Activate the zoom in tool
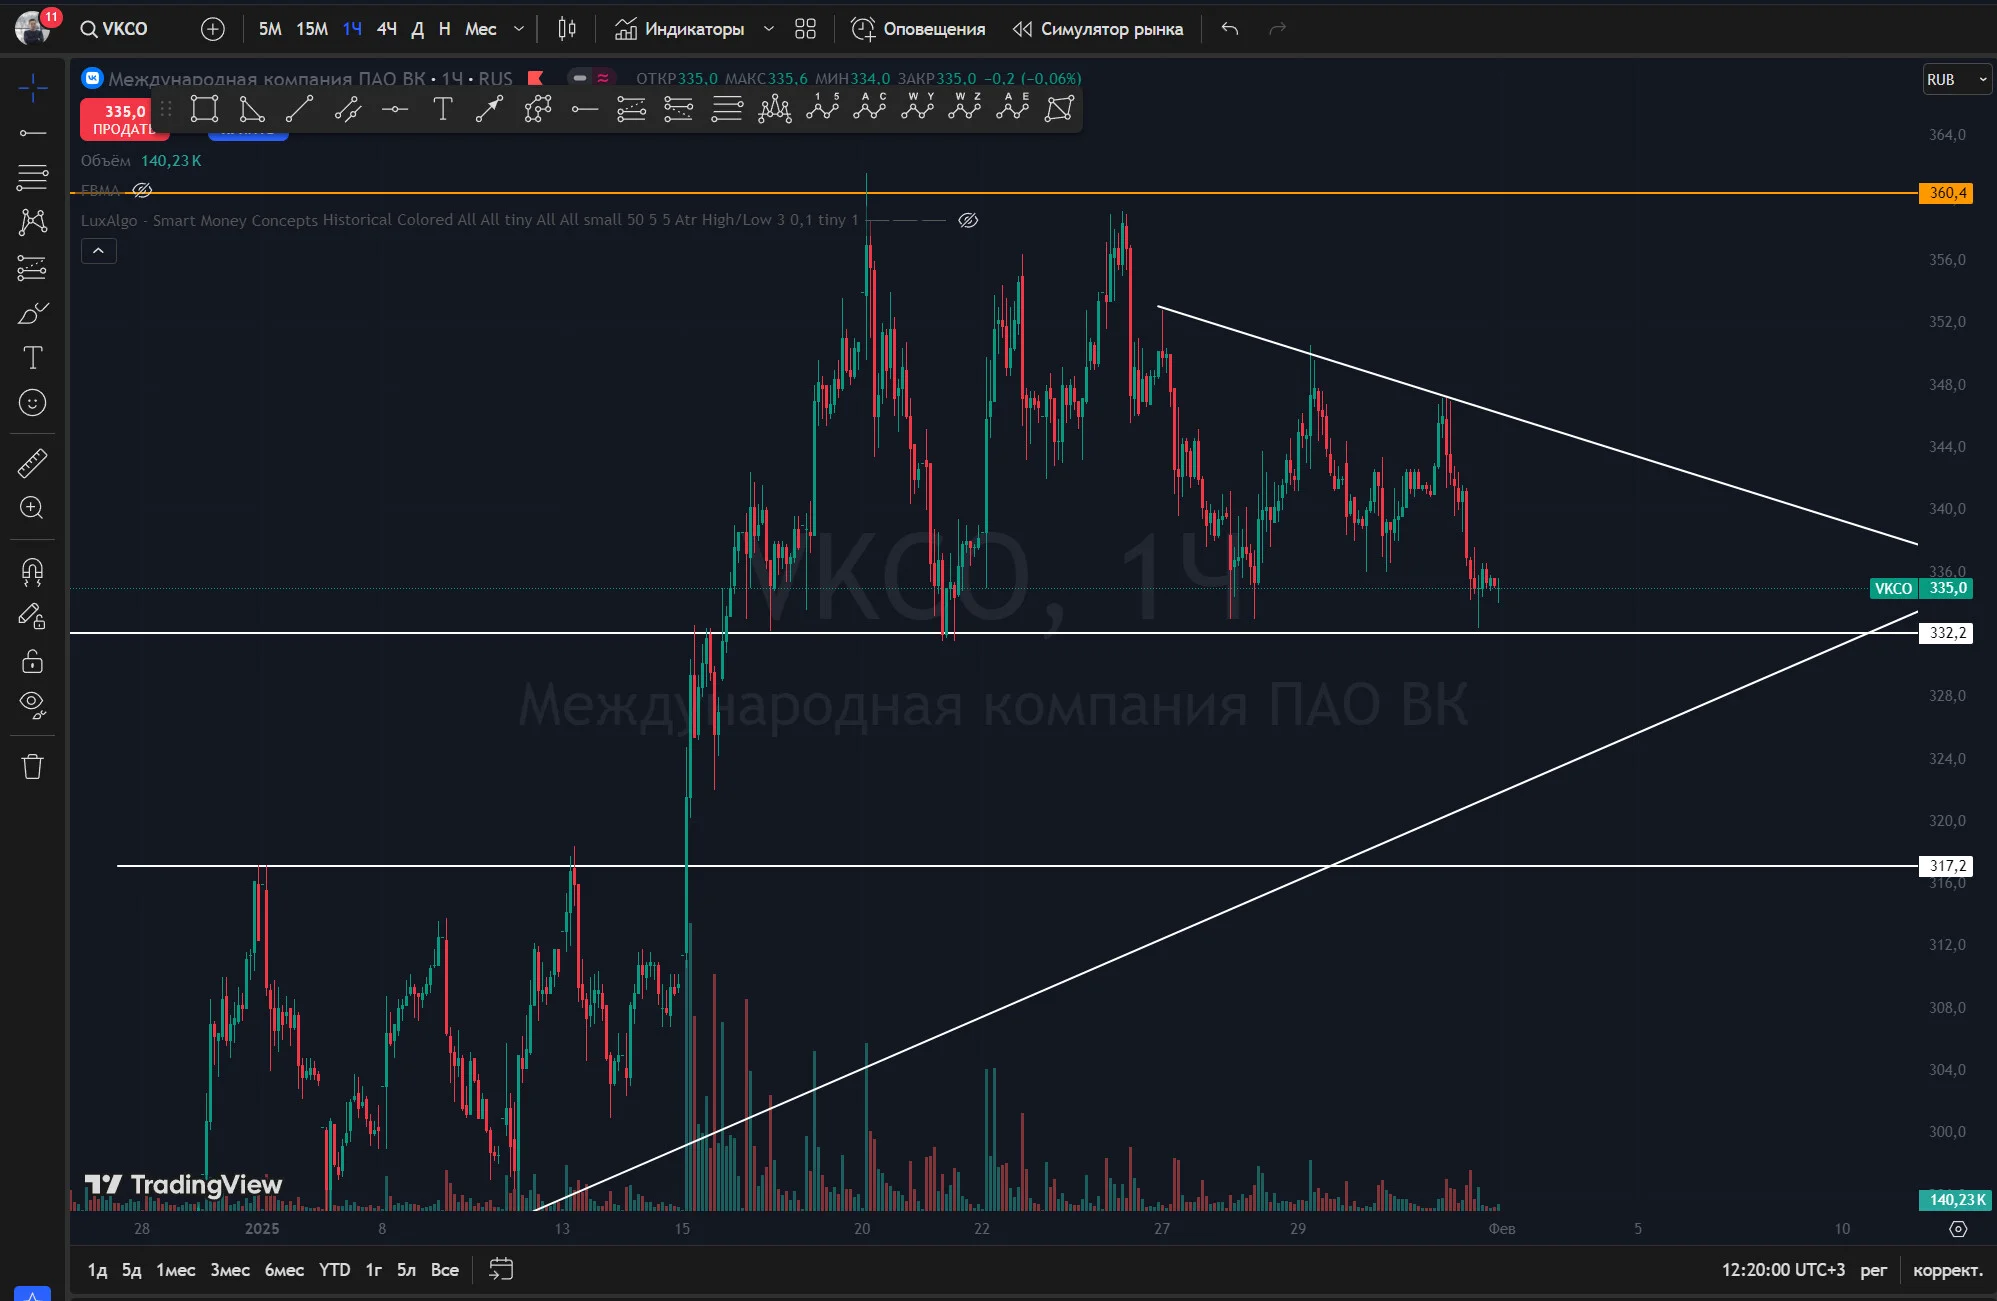This screenshot has width=1997, height=1301. coord(33,508)
